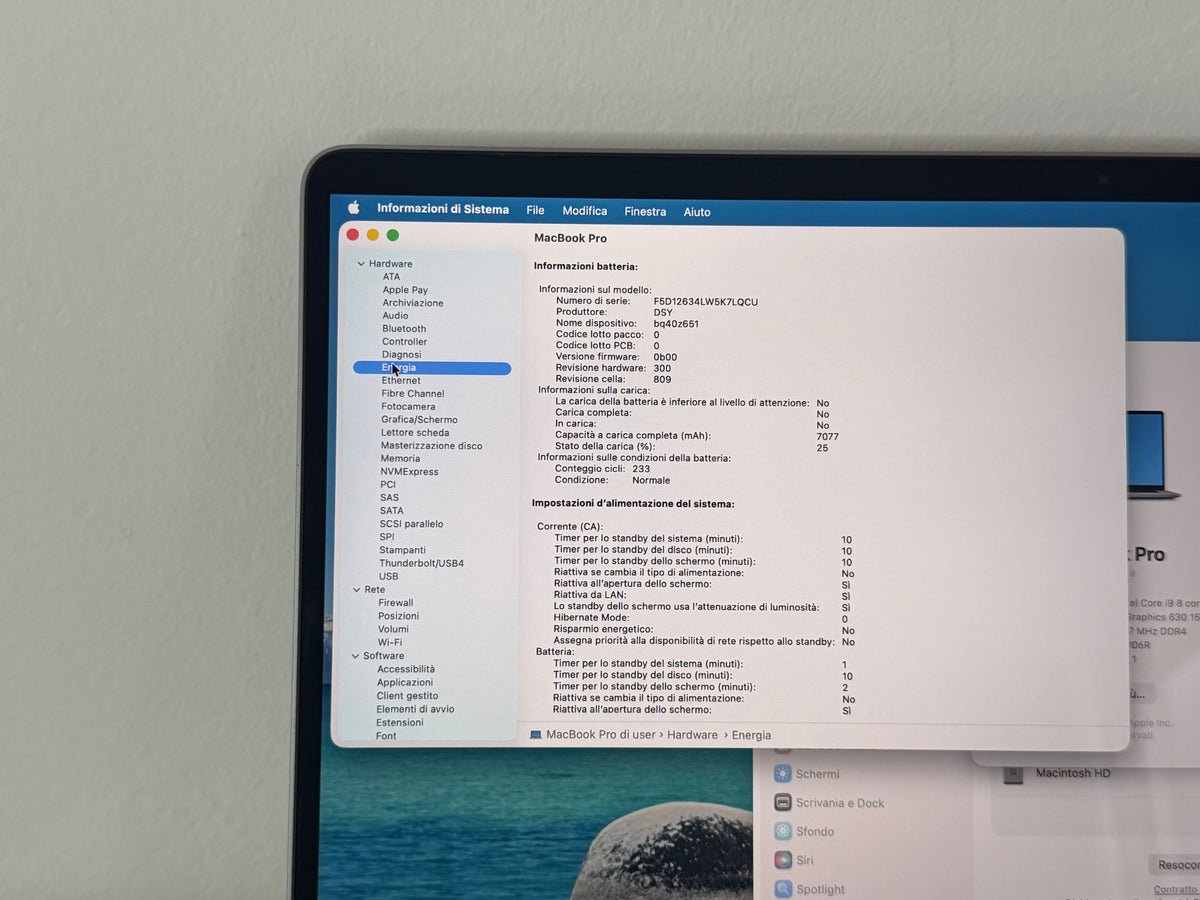
Task: Select Wi-Fi under Rete
Action: pos(390,643)
